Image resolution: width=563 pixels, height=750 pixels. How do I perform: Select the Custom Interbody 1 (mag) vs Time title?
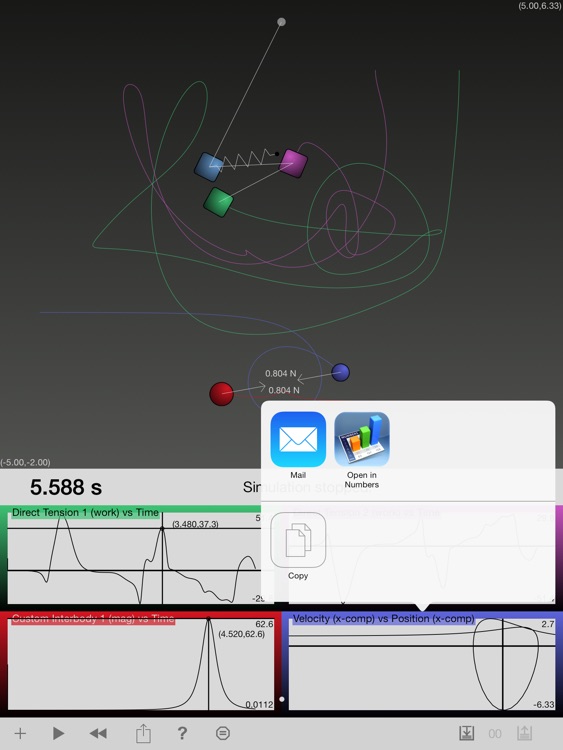(x=93, y=618)
